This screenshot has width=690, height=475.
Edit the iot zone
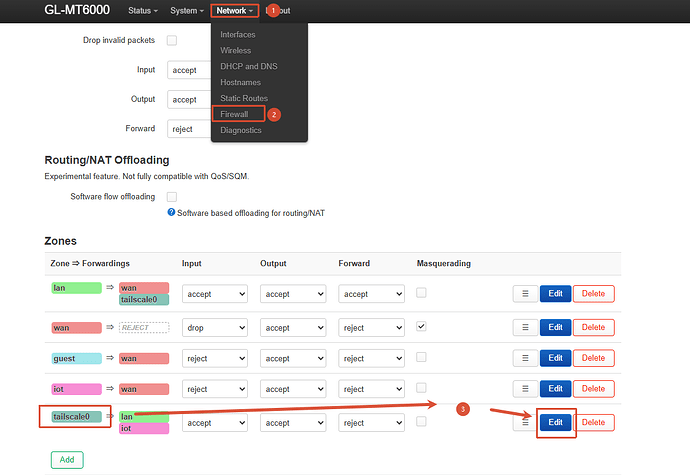click(x=555, y=389)
